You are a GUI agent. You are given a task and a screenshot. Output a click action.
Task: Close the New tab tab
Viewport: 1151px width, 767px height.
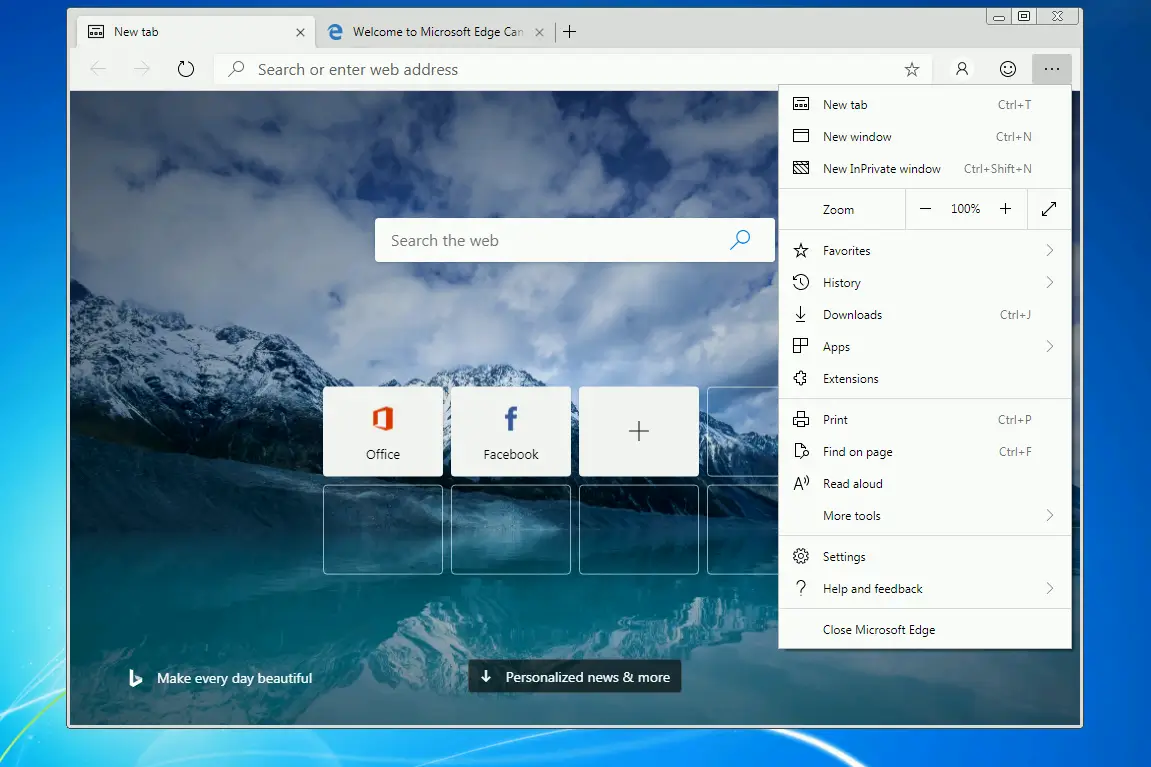coord(300,32)
